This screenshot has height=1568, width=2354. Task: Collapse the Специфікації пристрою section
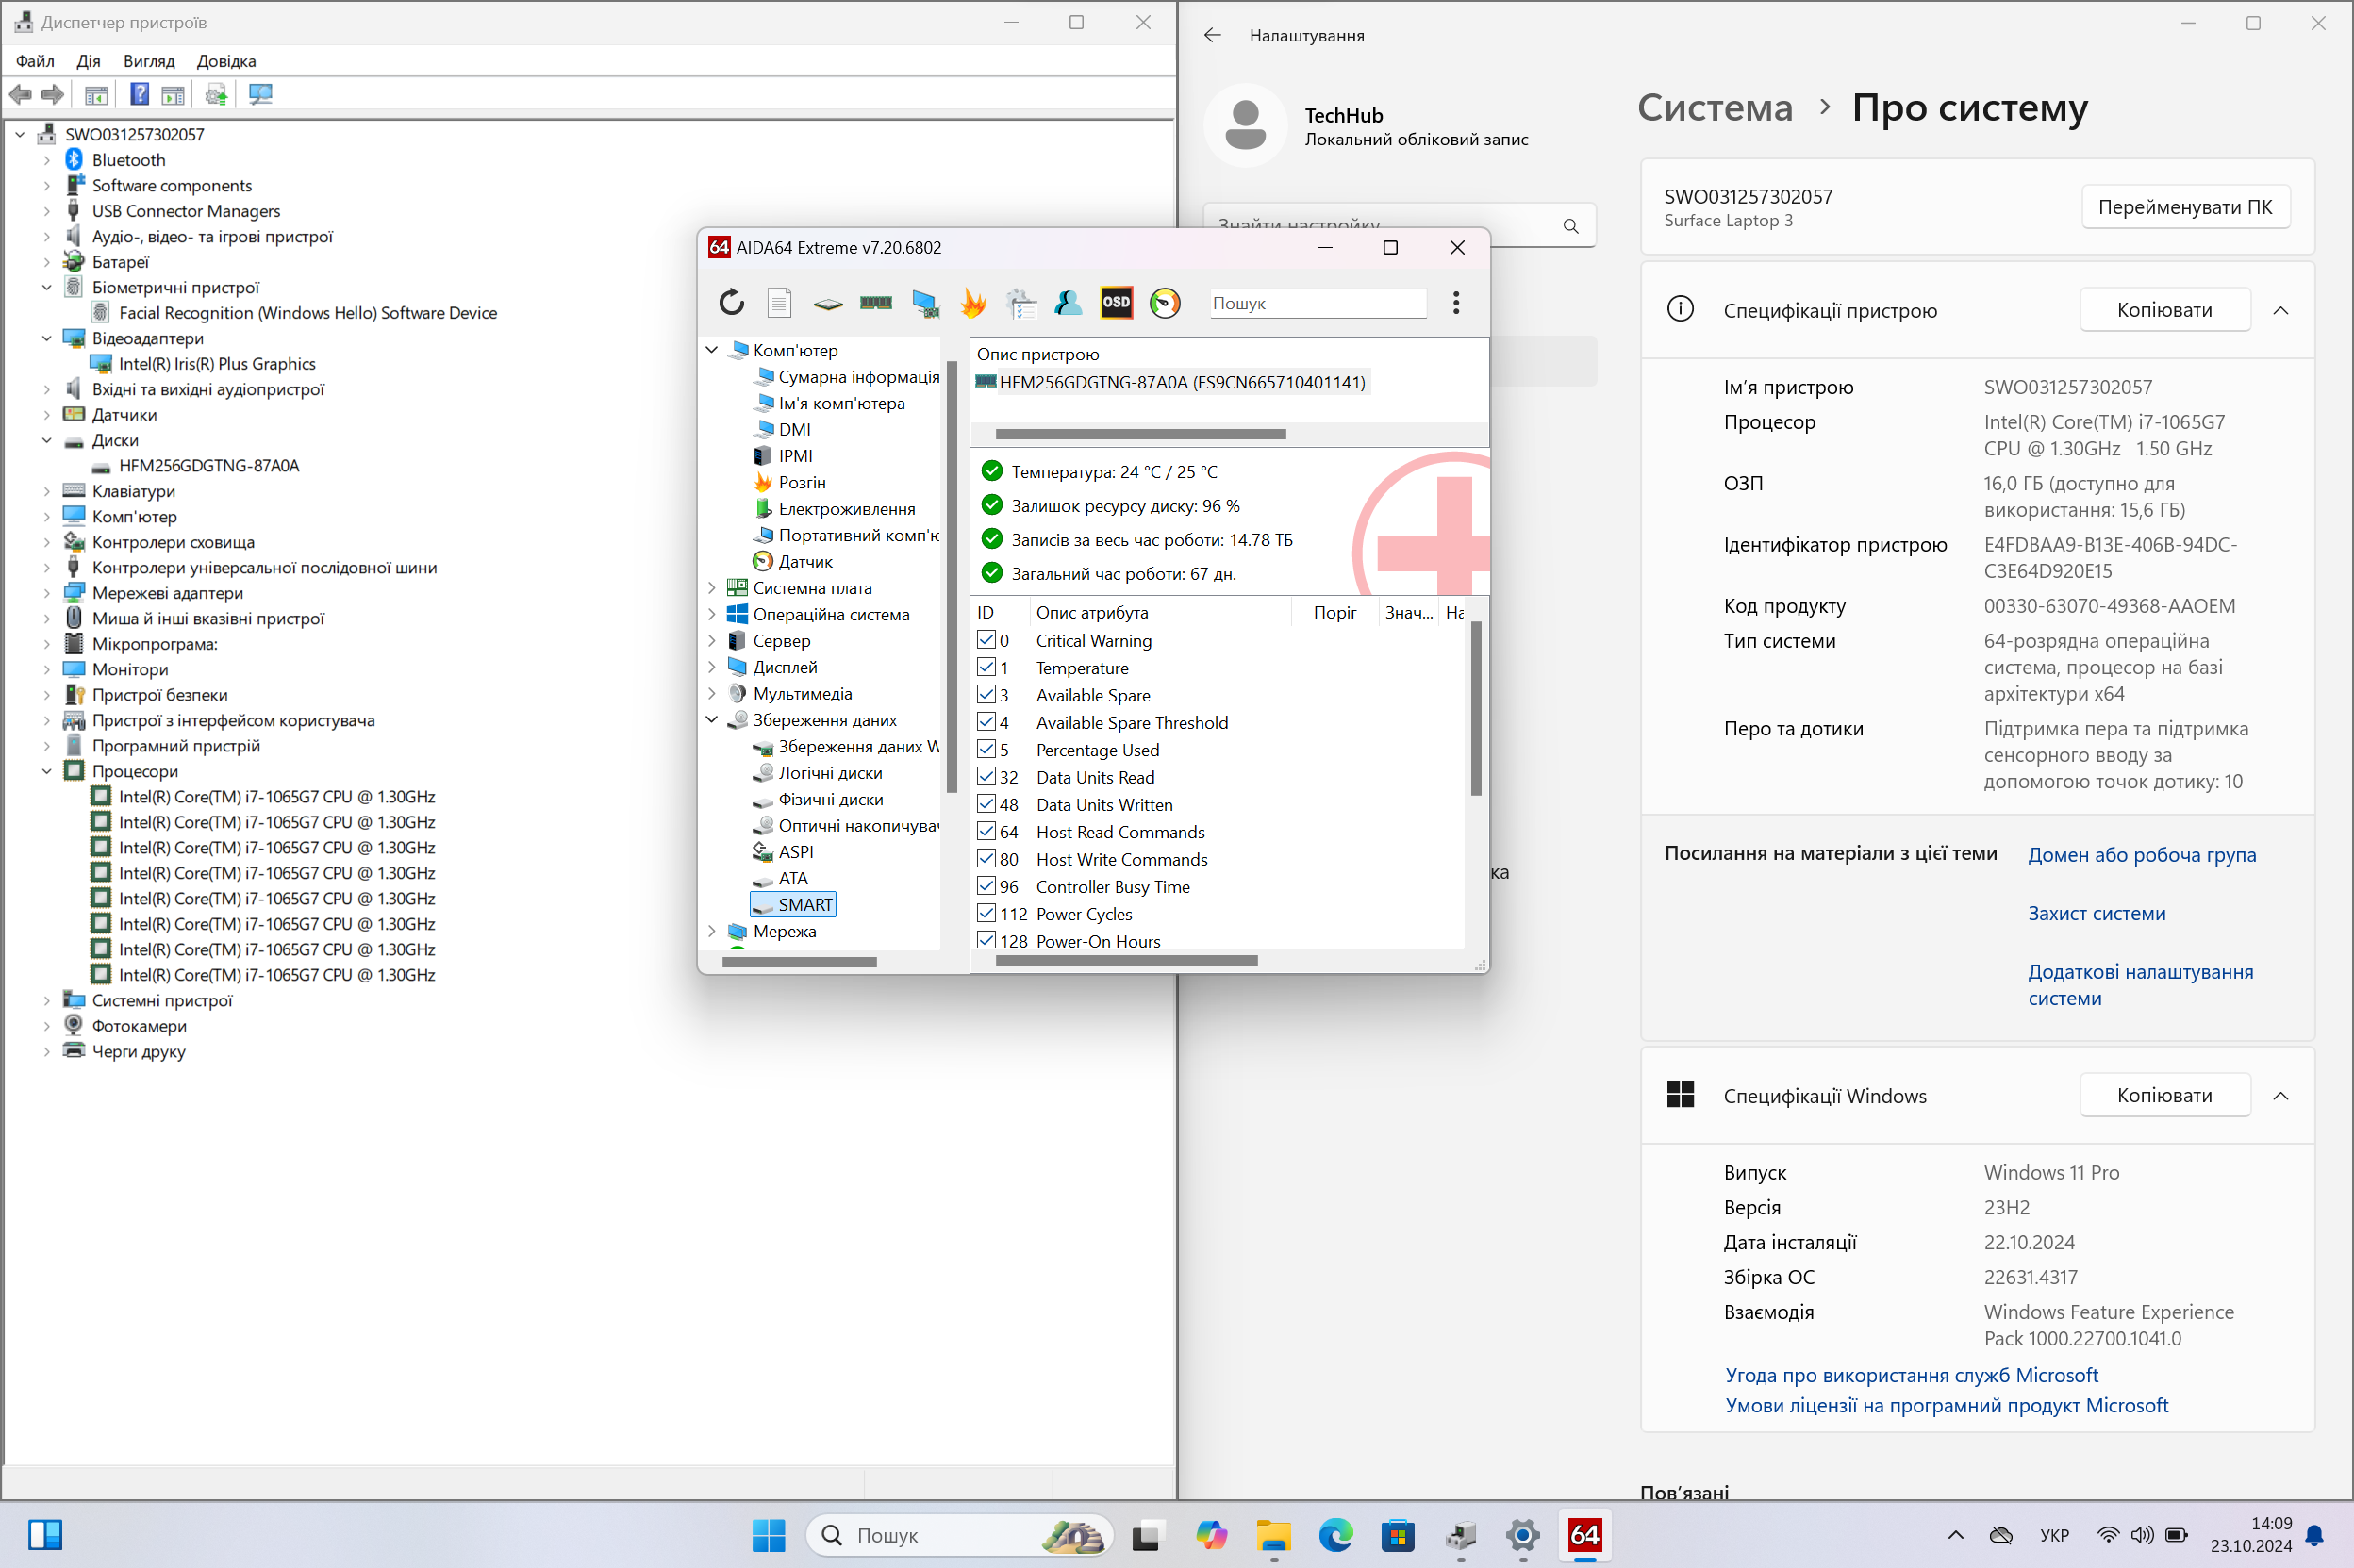tap(2280, 310)
